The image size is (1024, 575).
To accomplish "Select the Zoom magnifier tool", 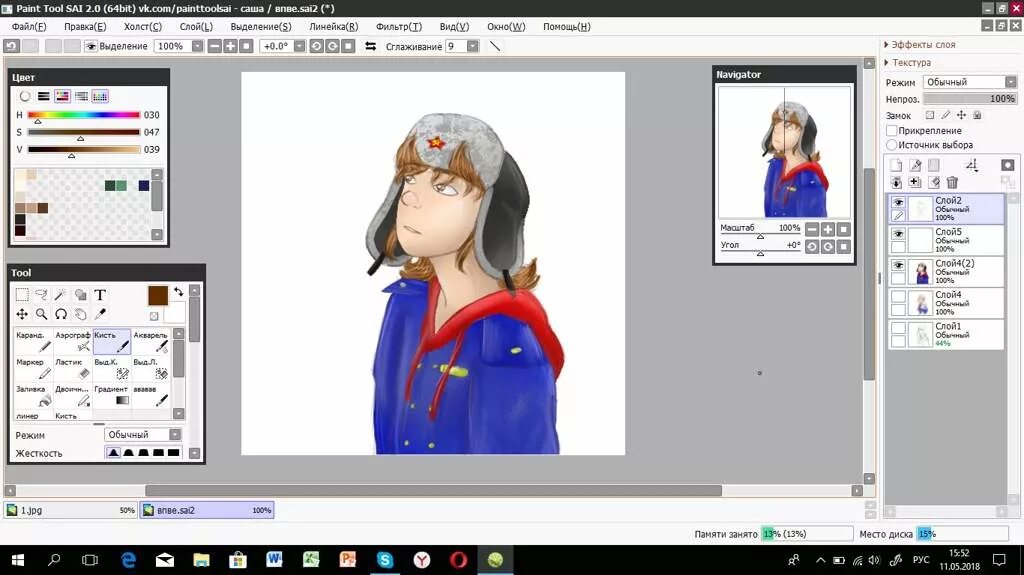I will coord(41,314).
